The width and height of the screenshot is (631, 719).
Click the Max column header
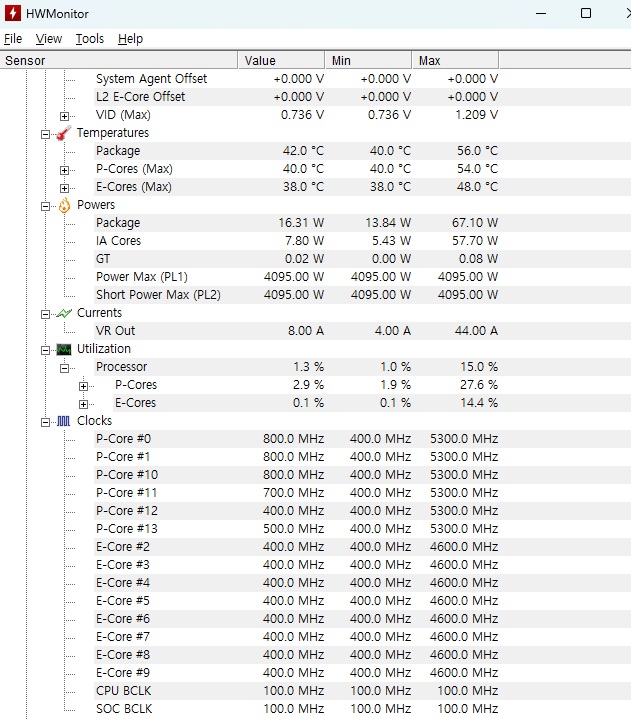point(455,61)
